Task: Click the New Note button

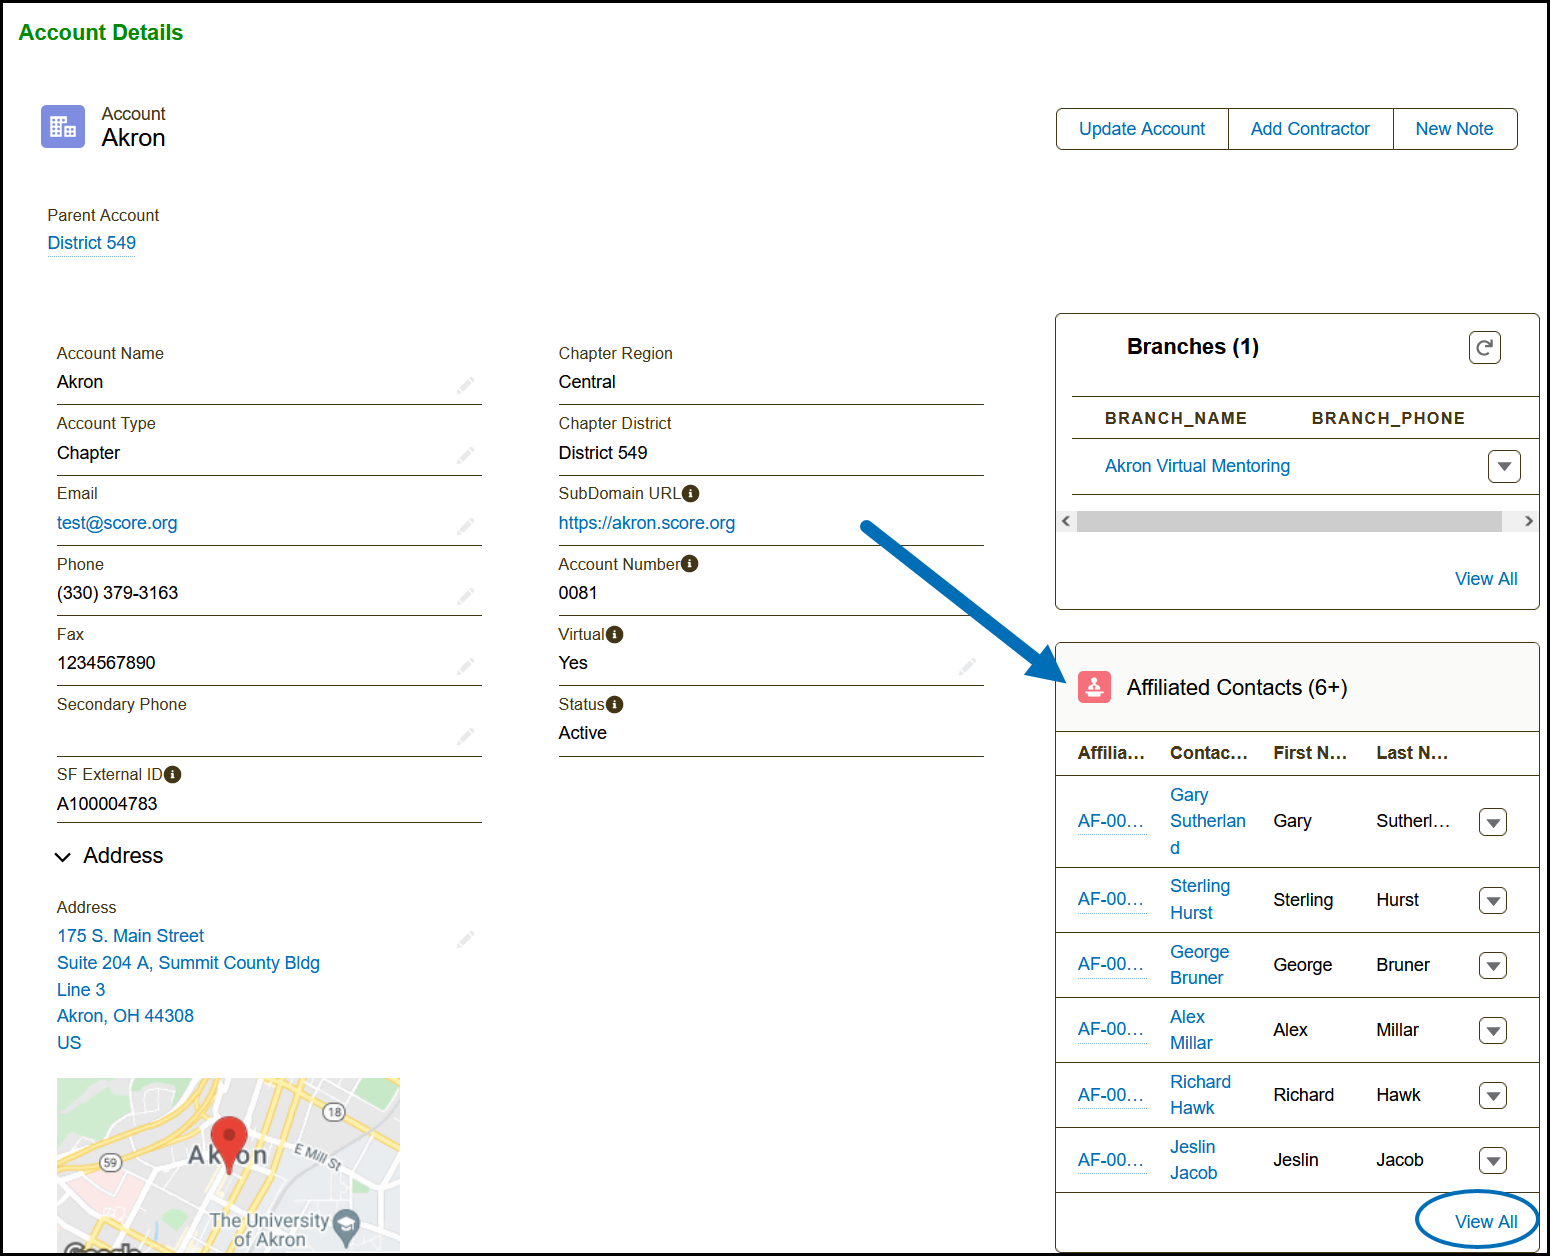Action: click(1453, 129)
